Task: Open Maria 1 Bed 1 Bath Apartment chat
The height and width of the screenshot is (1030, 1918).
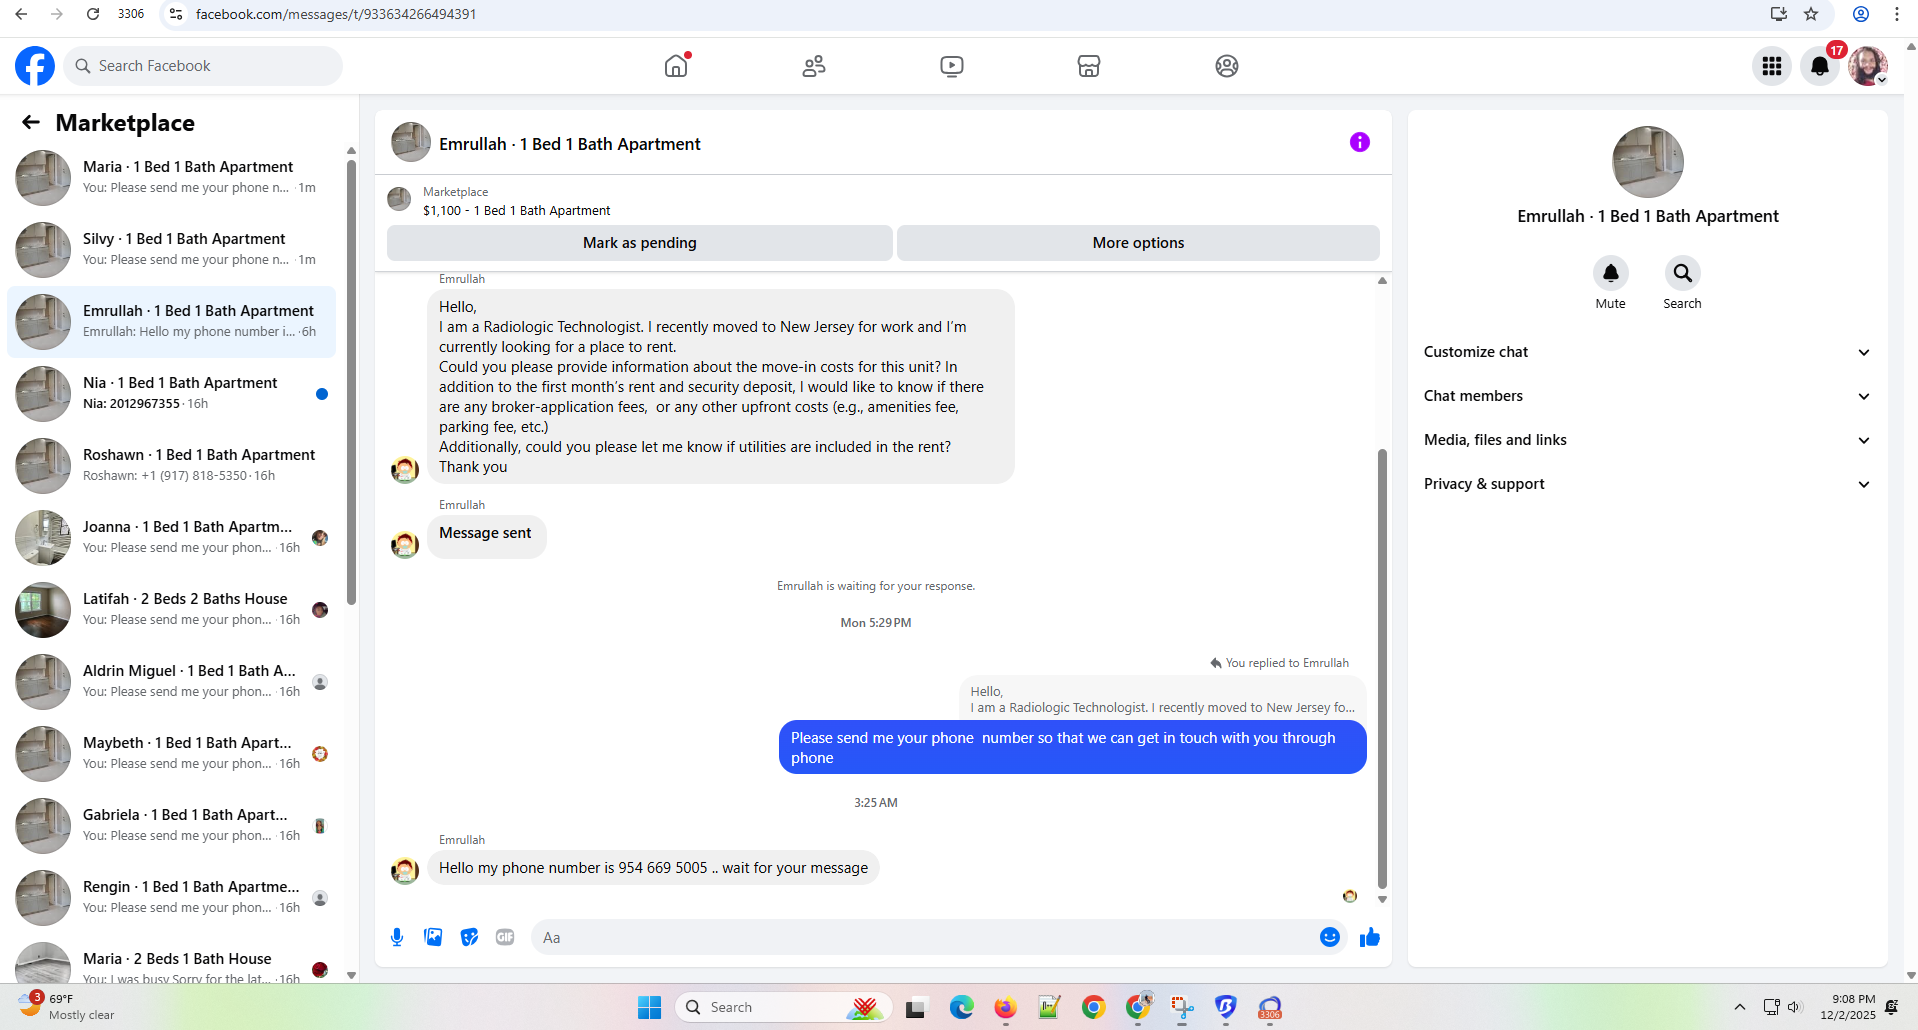Action: point(172,178)
